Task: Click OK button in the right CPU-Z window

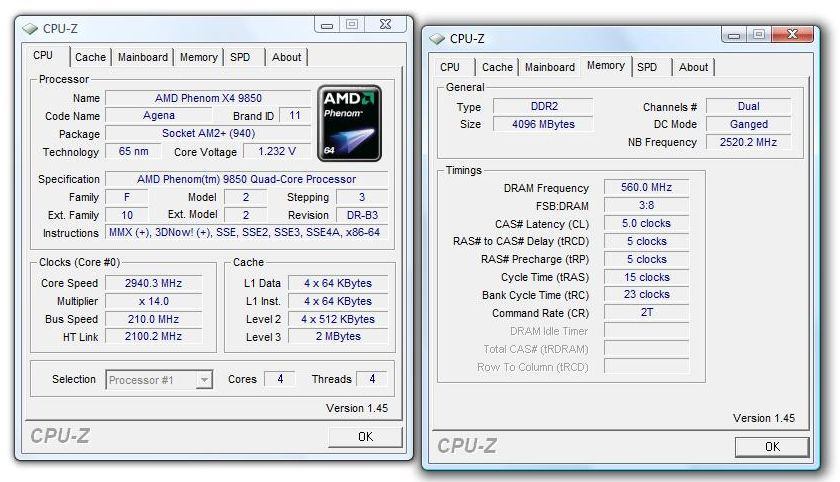Action: (772, 447)
